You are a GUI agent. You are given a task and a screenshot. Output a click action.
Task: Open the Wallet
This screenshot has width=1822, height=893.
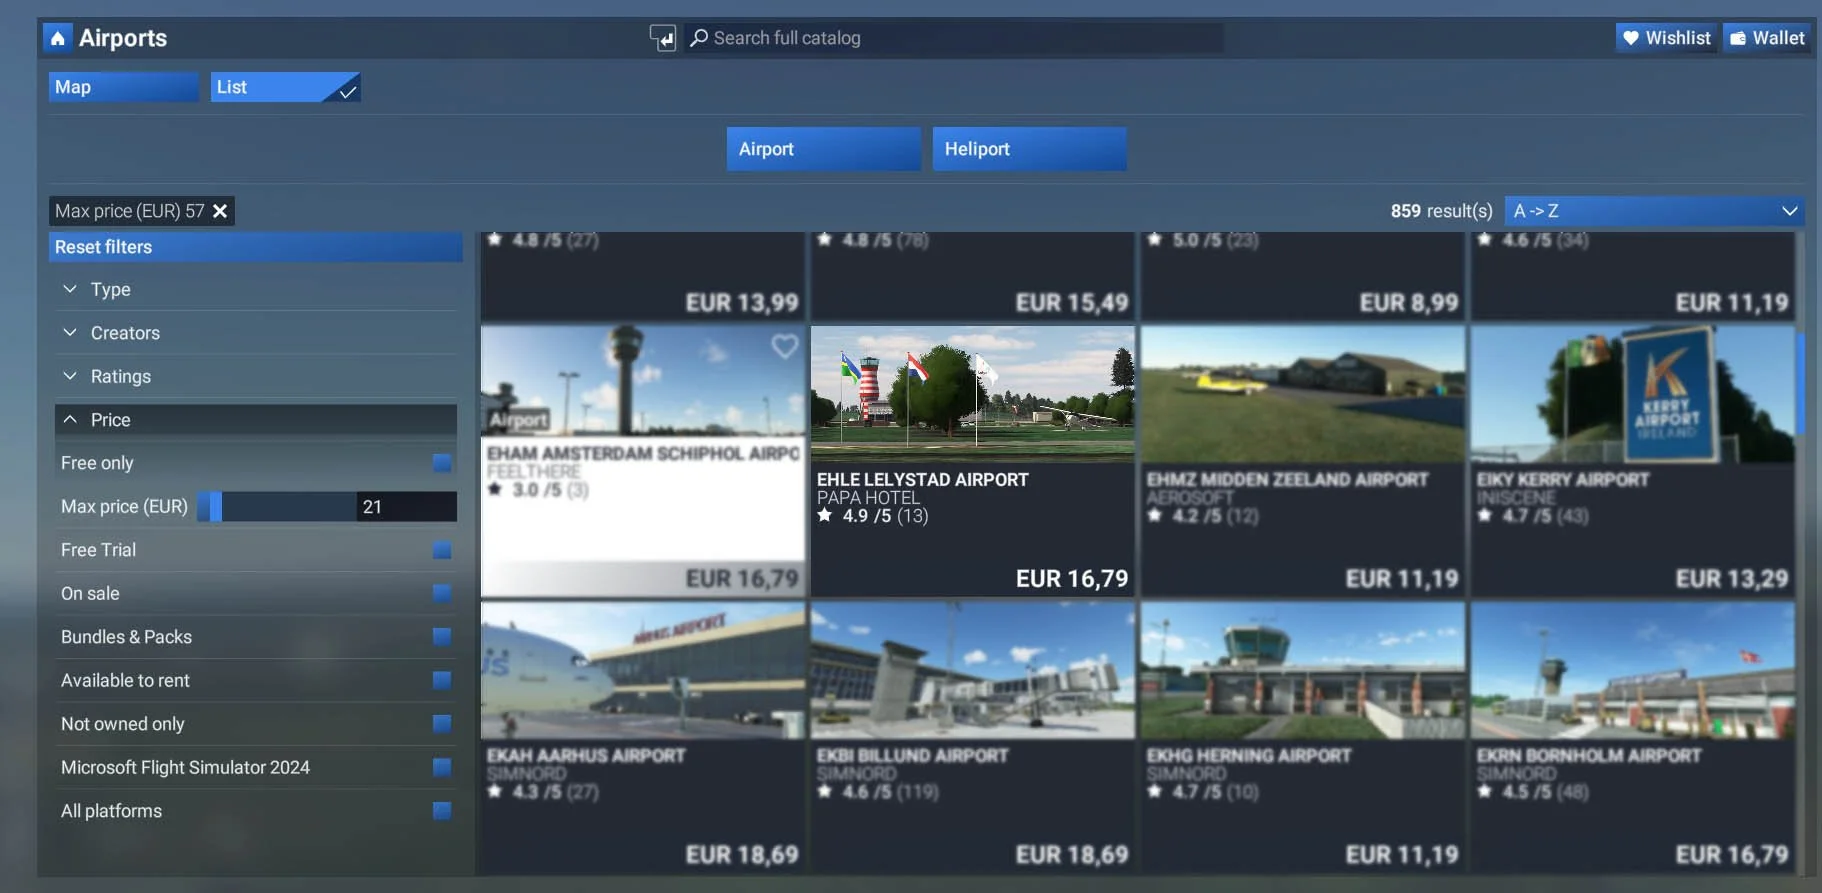[x=1768, y=38]
